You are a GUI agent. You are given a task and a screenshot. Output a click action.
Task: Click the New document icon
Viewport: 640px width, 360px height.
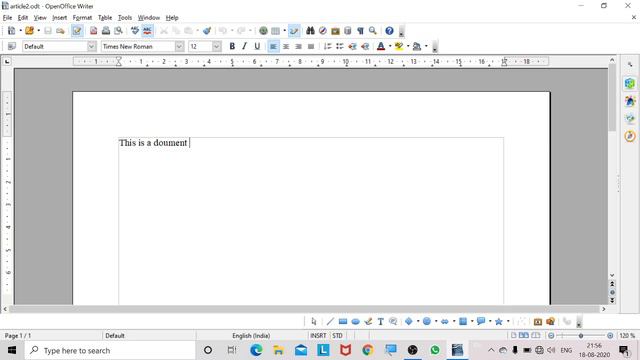coord(11,31)
